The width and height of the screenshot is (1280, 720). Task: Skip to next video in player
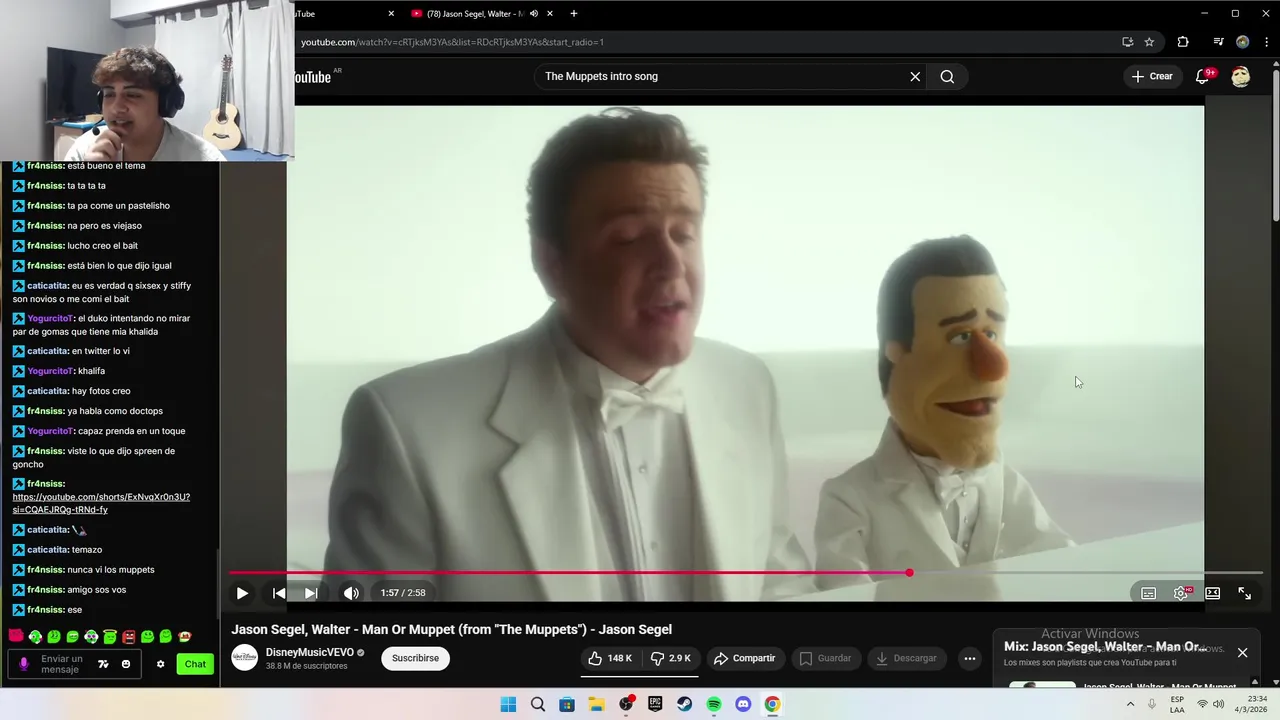pos(311,593)
